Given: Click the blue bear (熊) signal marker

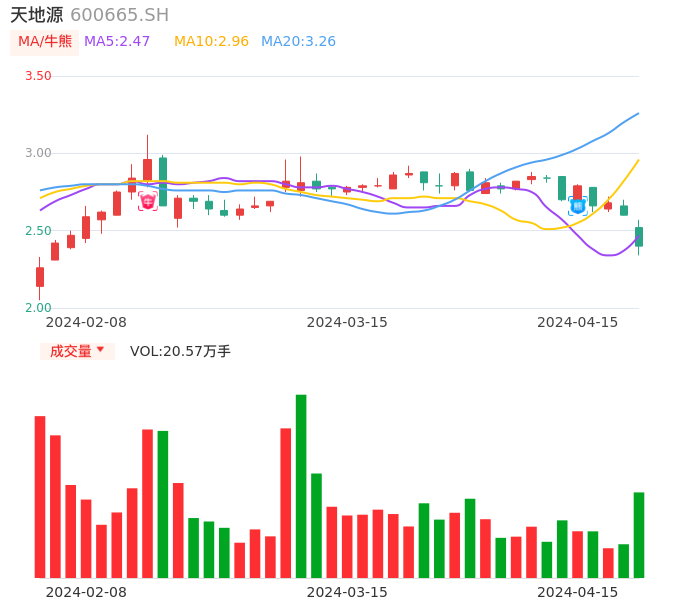Looking at the screenshot, I should point(577,205).
